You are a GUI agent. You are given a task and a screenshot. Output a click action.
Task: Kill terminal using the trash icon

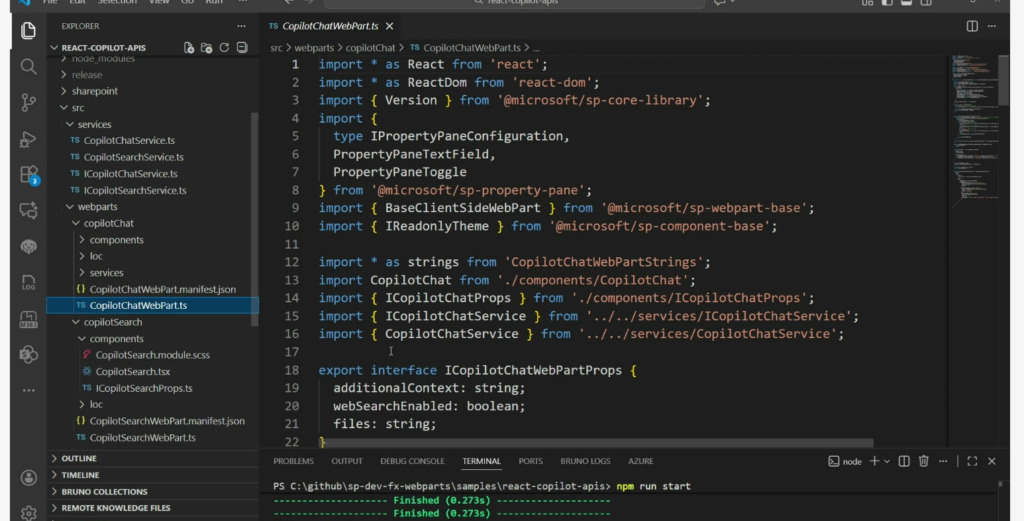924,461
